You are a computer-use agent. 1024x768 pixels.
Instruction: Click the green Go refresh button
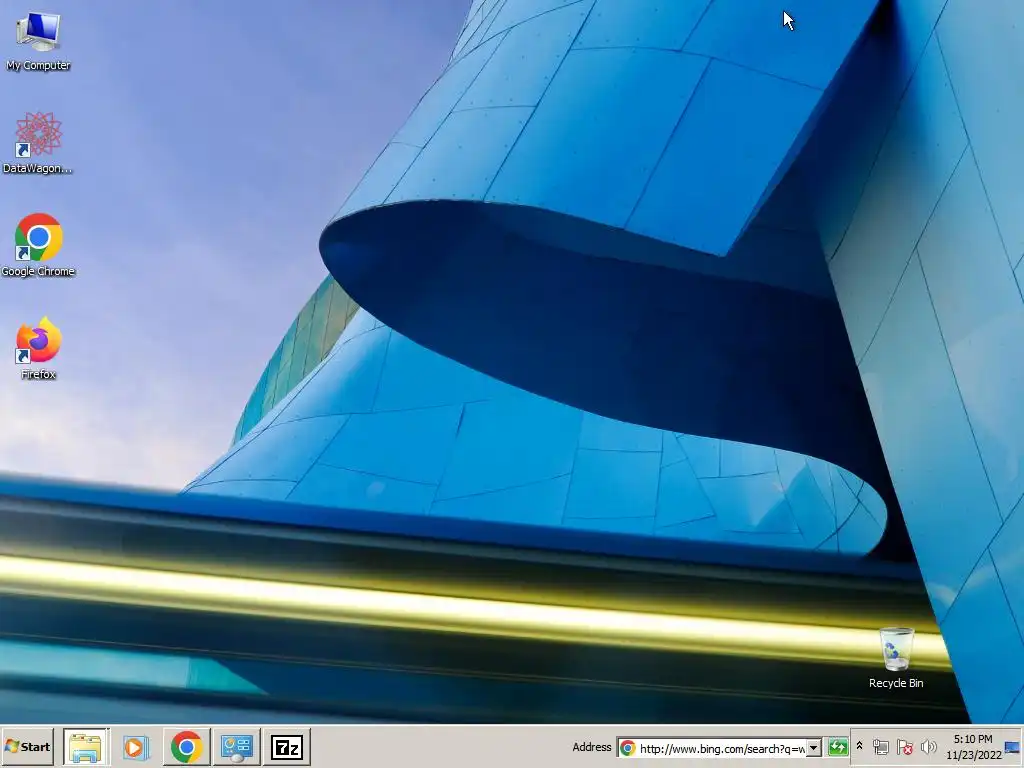click(x=837, y=748)
